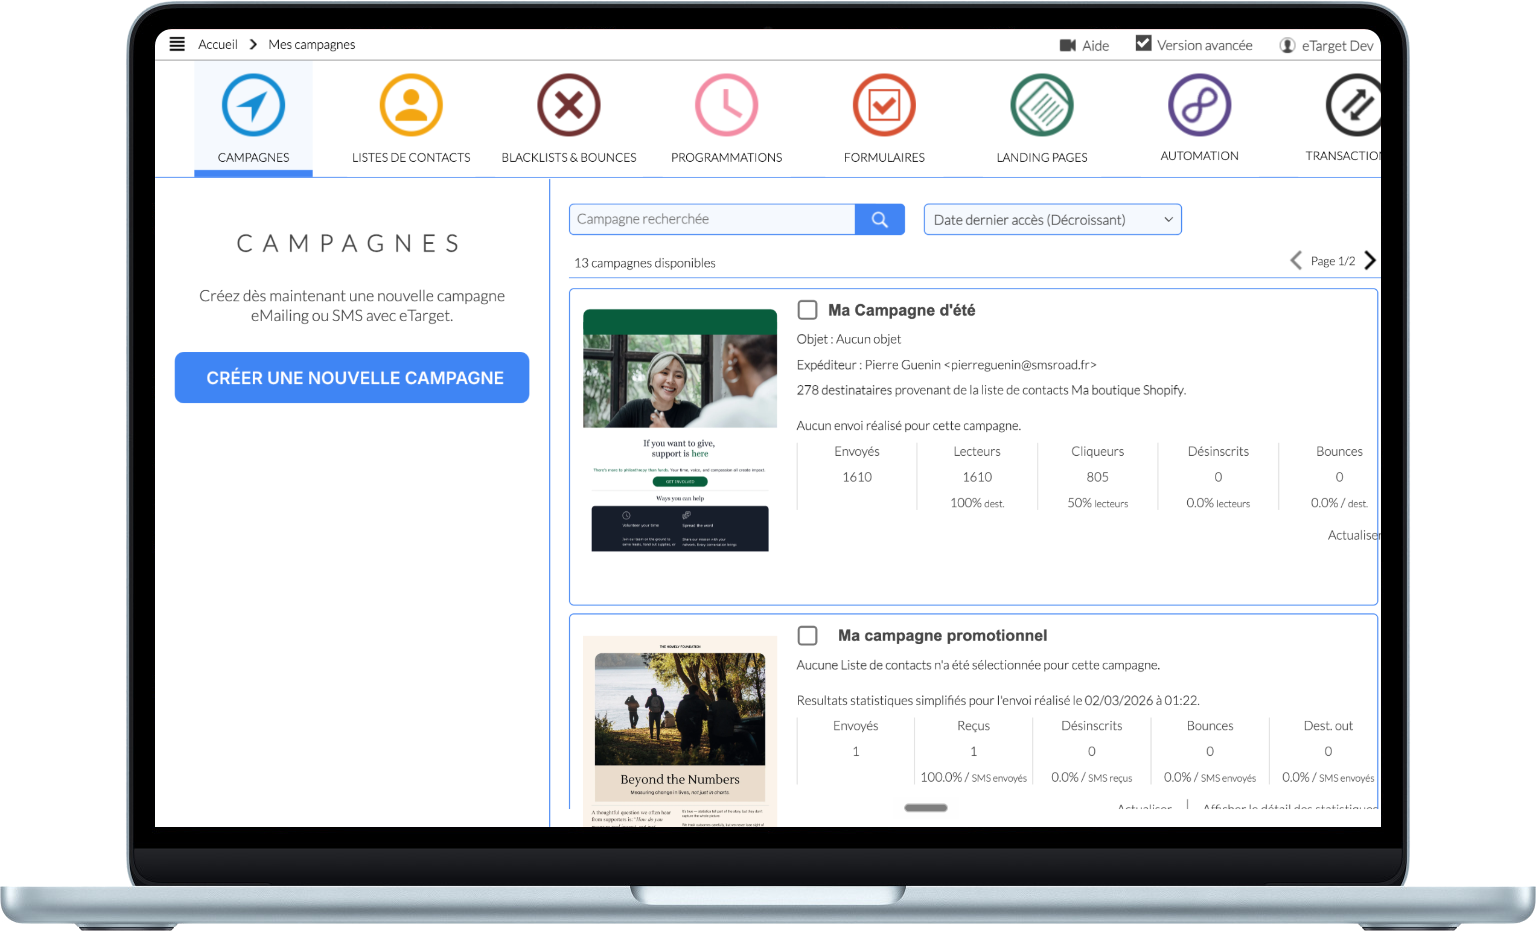Open the Beyond the Numbers campaign thumbnail
1536x937 pixels.
pyautogui.click(x=680, y=731)
